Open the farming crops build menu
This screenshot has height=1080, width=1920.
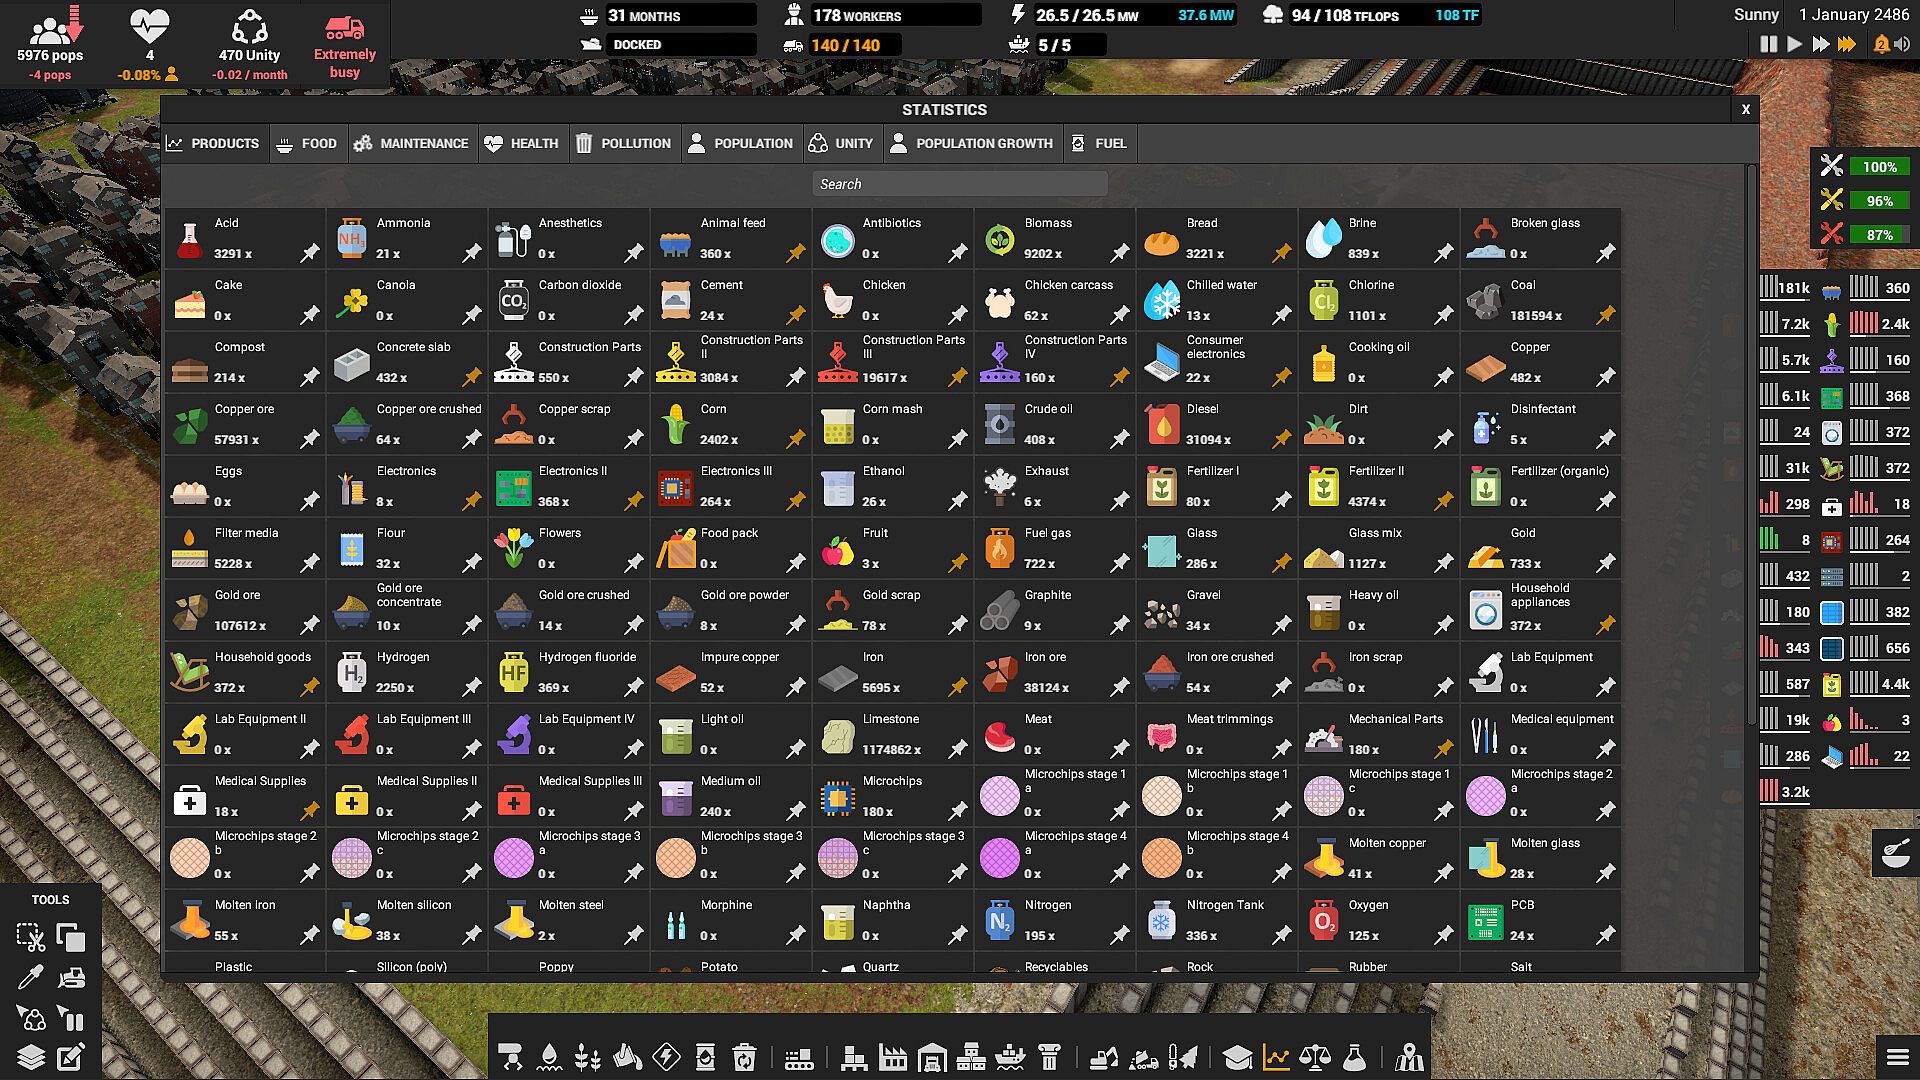[588, 1057]
